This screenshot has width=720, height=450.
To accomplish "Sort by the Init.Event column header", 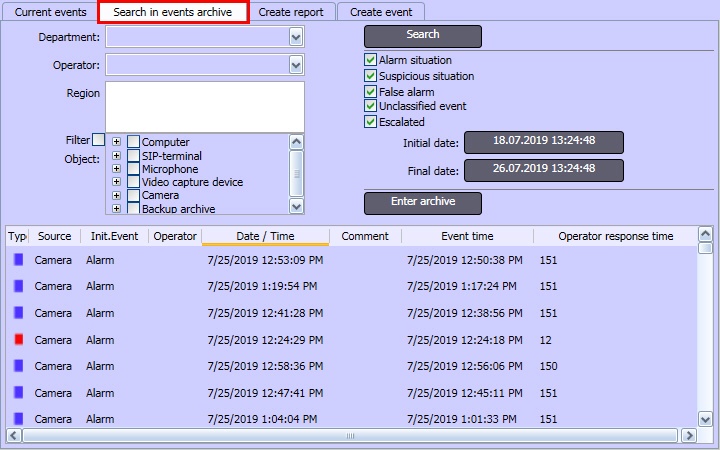I will click(x=114, y=236).
